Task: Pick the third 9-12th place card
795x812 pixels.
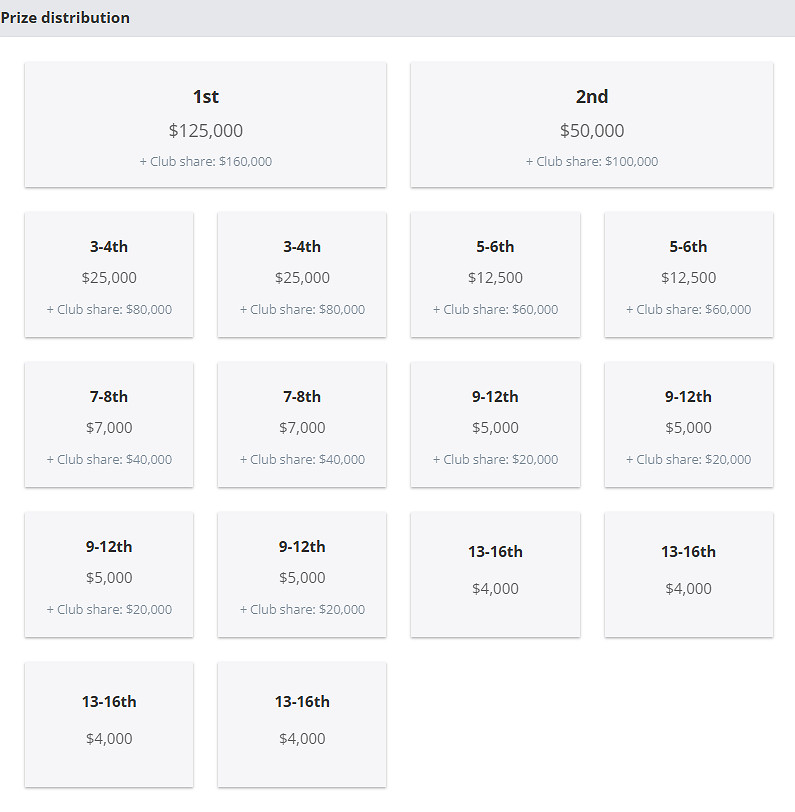Action: pyautogui.click(x=109, y=574)
